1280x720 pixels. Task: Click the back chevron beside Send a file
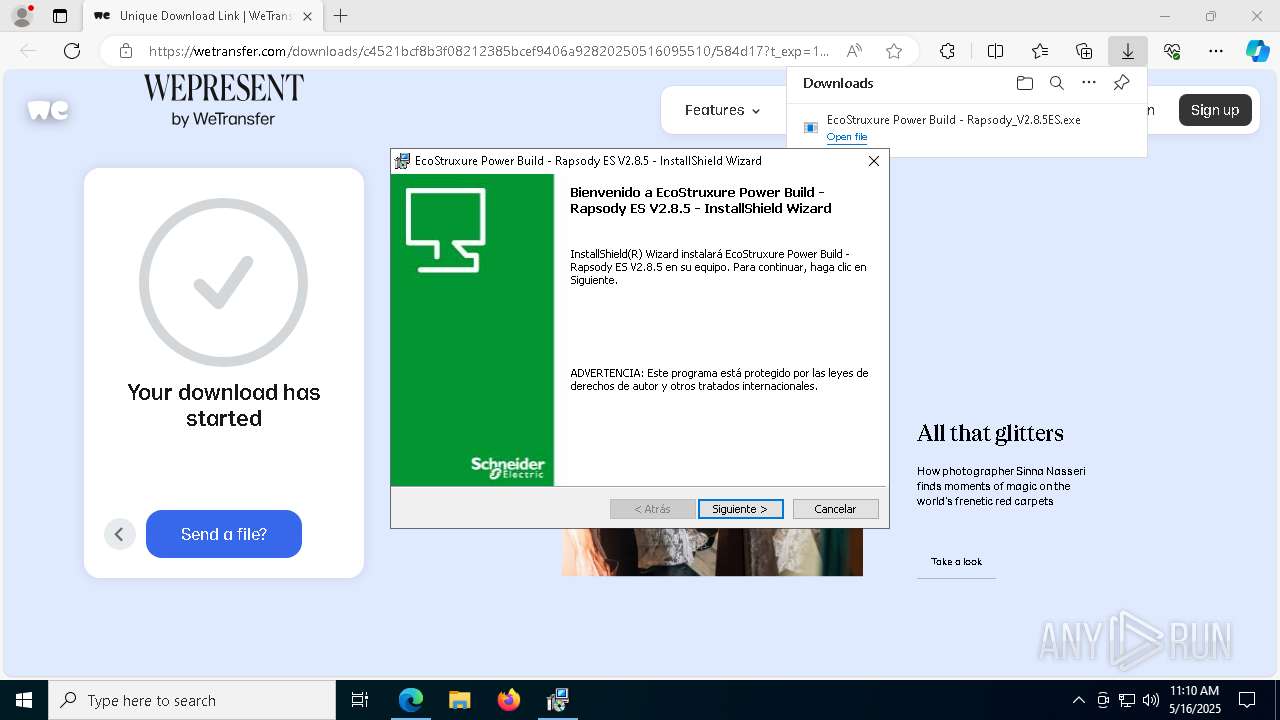[119, 534]
